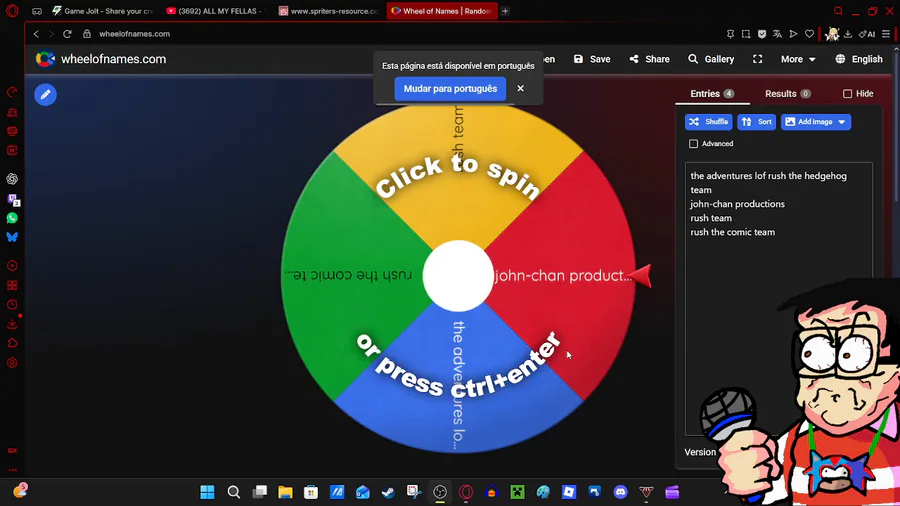The width and height of the screenshot is (900, 506).
Task: Click the 'rush team' entry line
Action: coord(711,218)
